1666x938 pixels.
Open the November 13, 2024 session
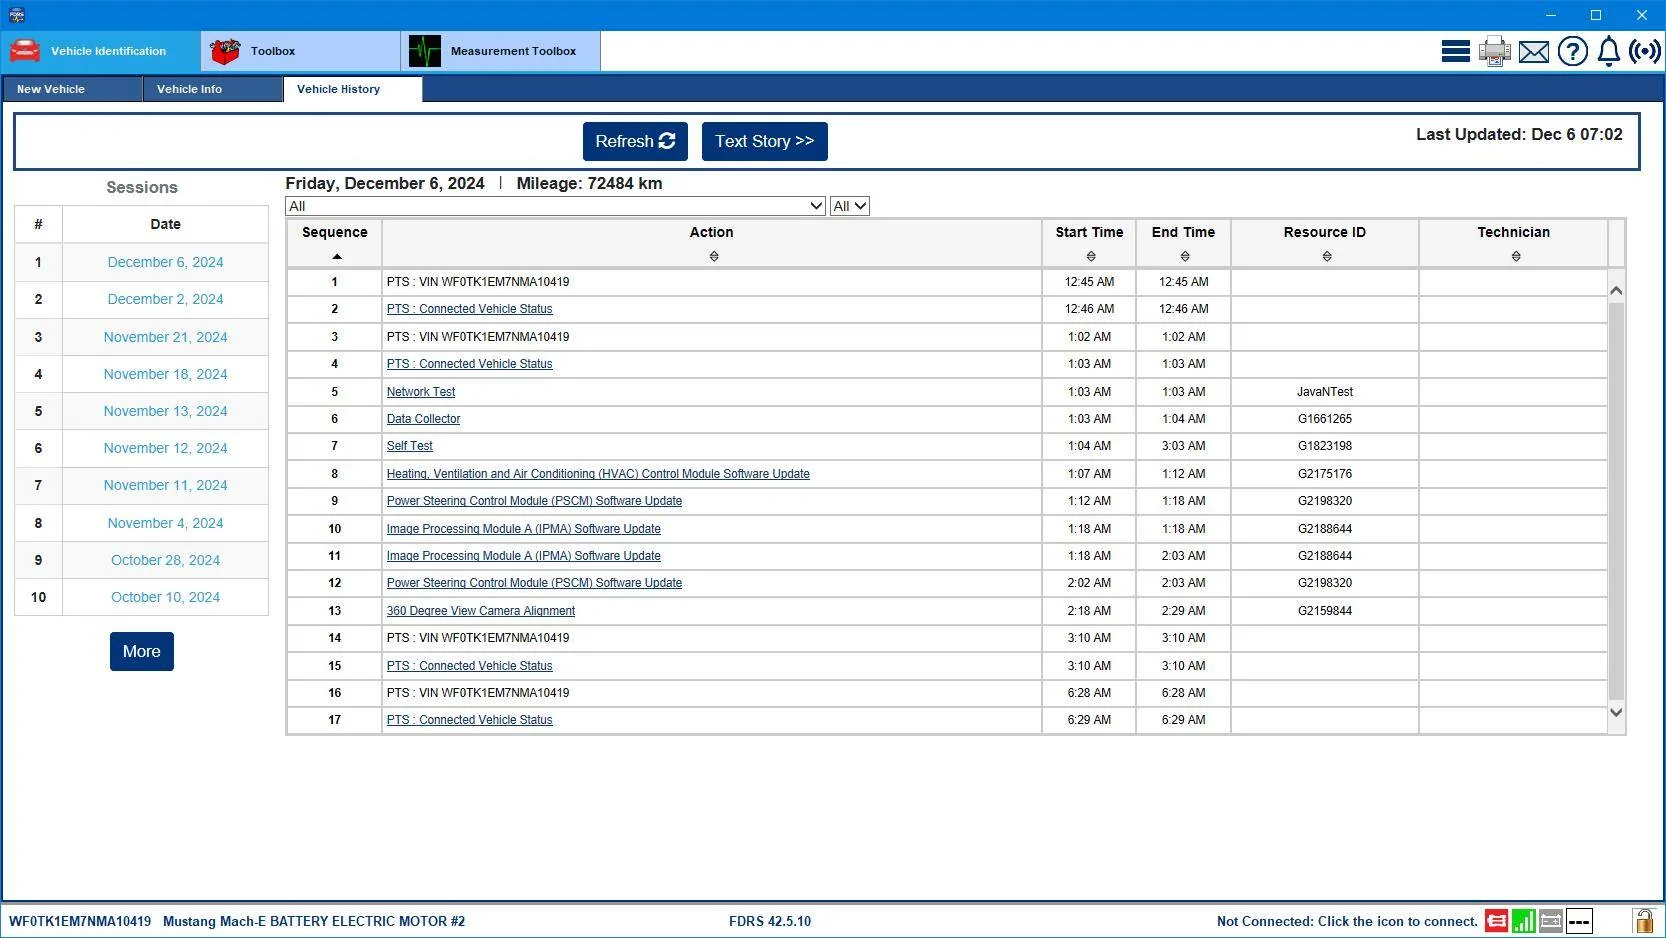pyautogui.click(x=166, y=411)
